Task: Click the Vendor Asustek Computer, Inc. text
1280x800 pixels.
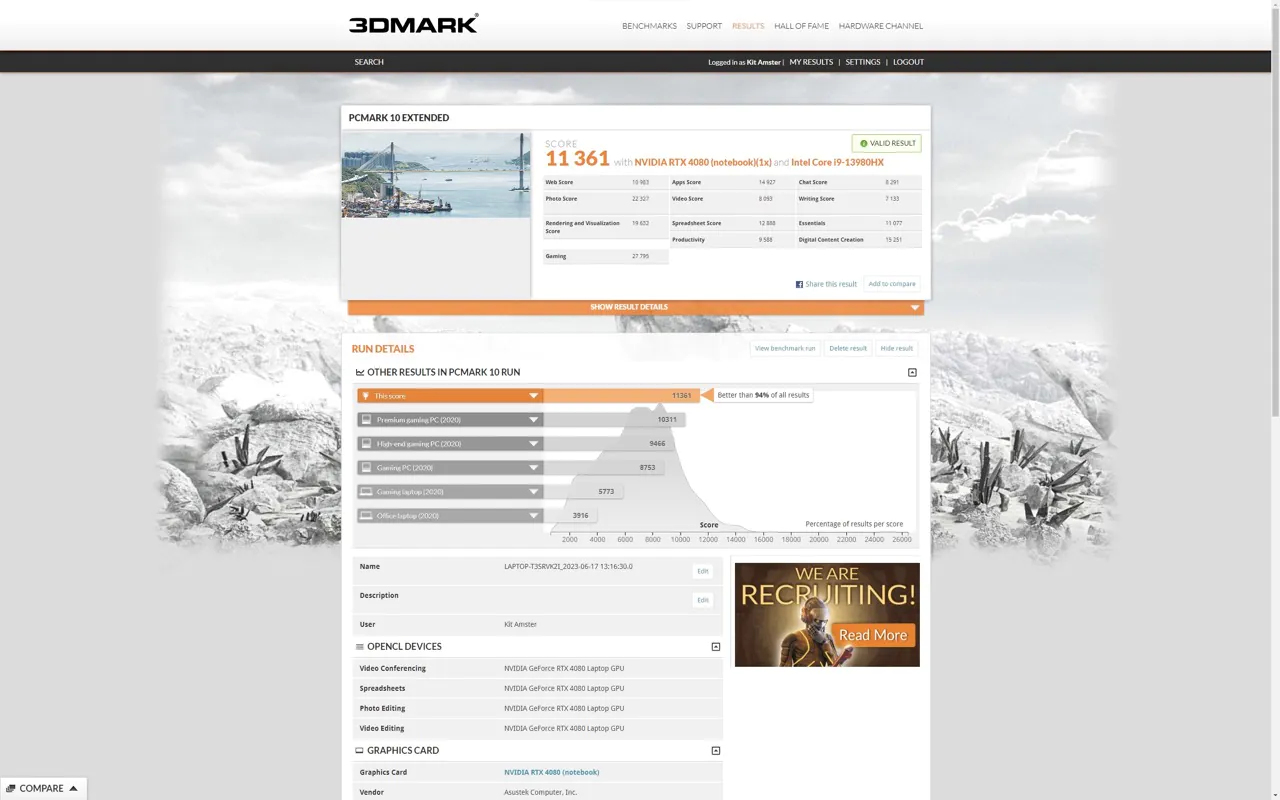Action: point(540,792)
